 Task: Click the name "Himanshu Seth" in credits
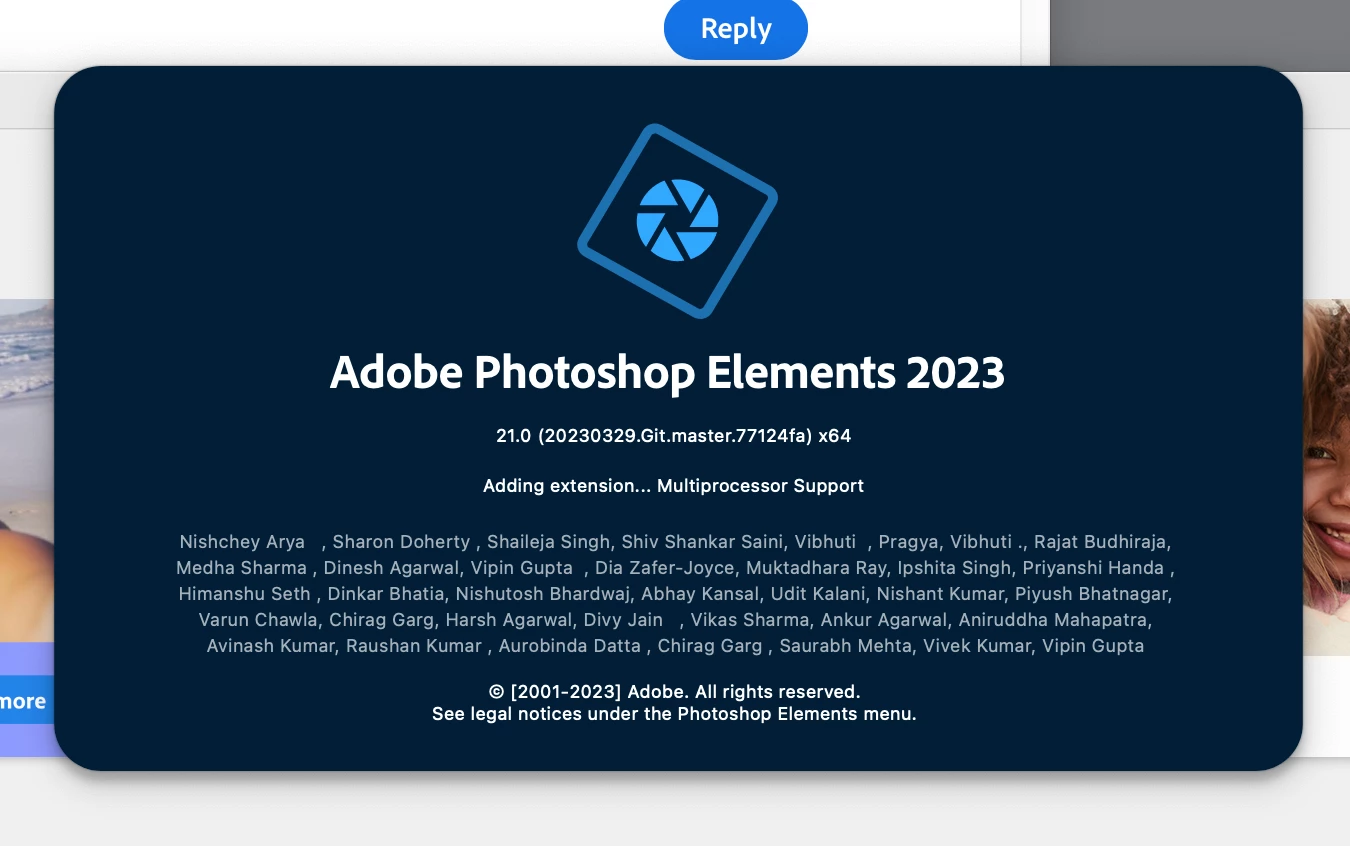(x=244, y=594)
